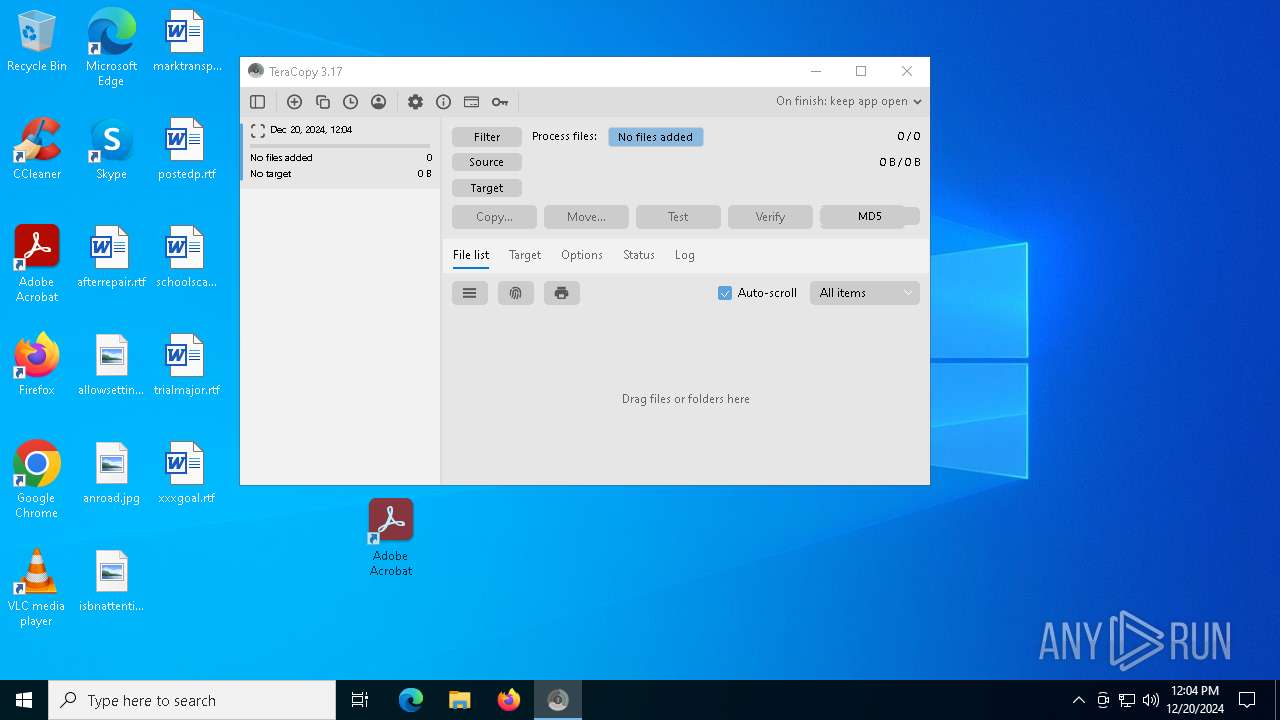The image size is (1280, 720).
Task: Click the task progress bar in sidebar
Action: click(340, 146)
